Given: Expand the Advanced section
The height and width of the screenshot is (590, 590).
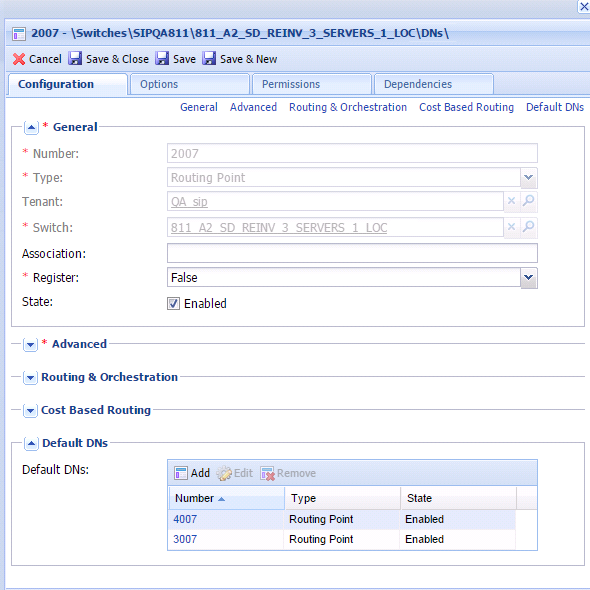Looking at the screenshot, I should [30, 344].
